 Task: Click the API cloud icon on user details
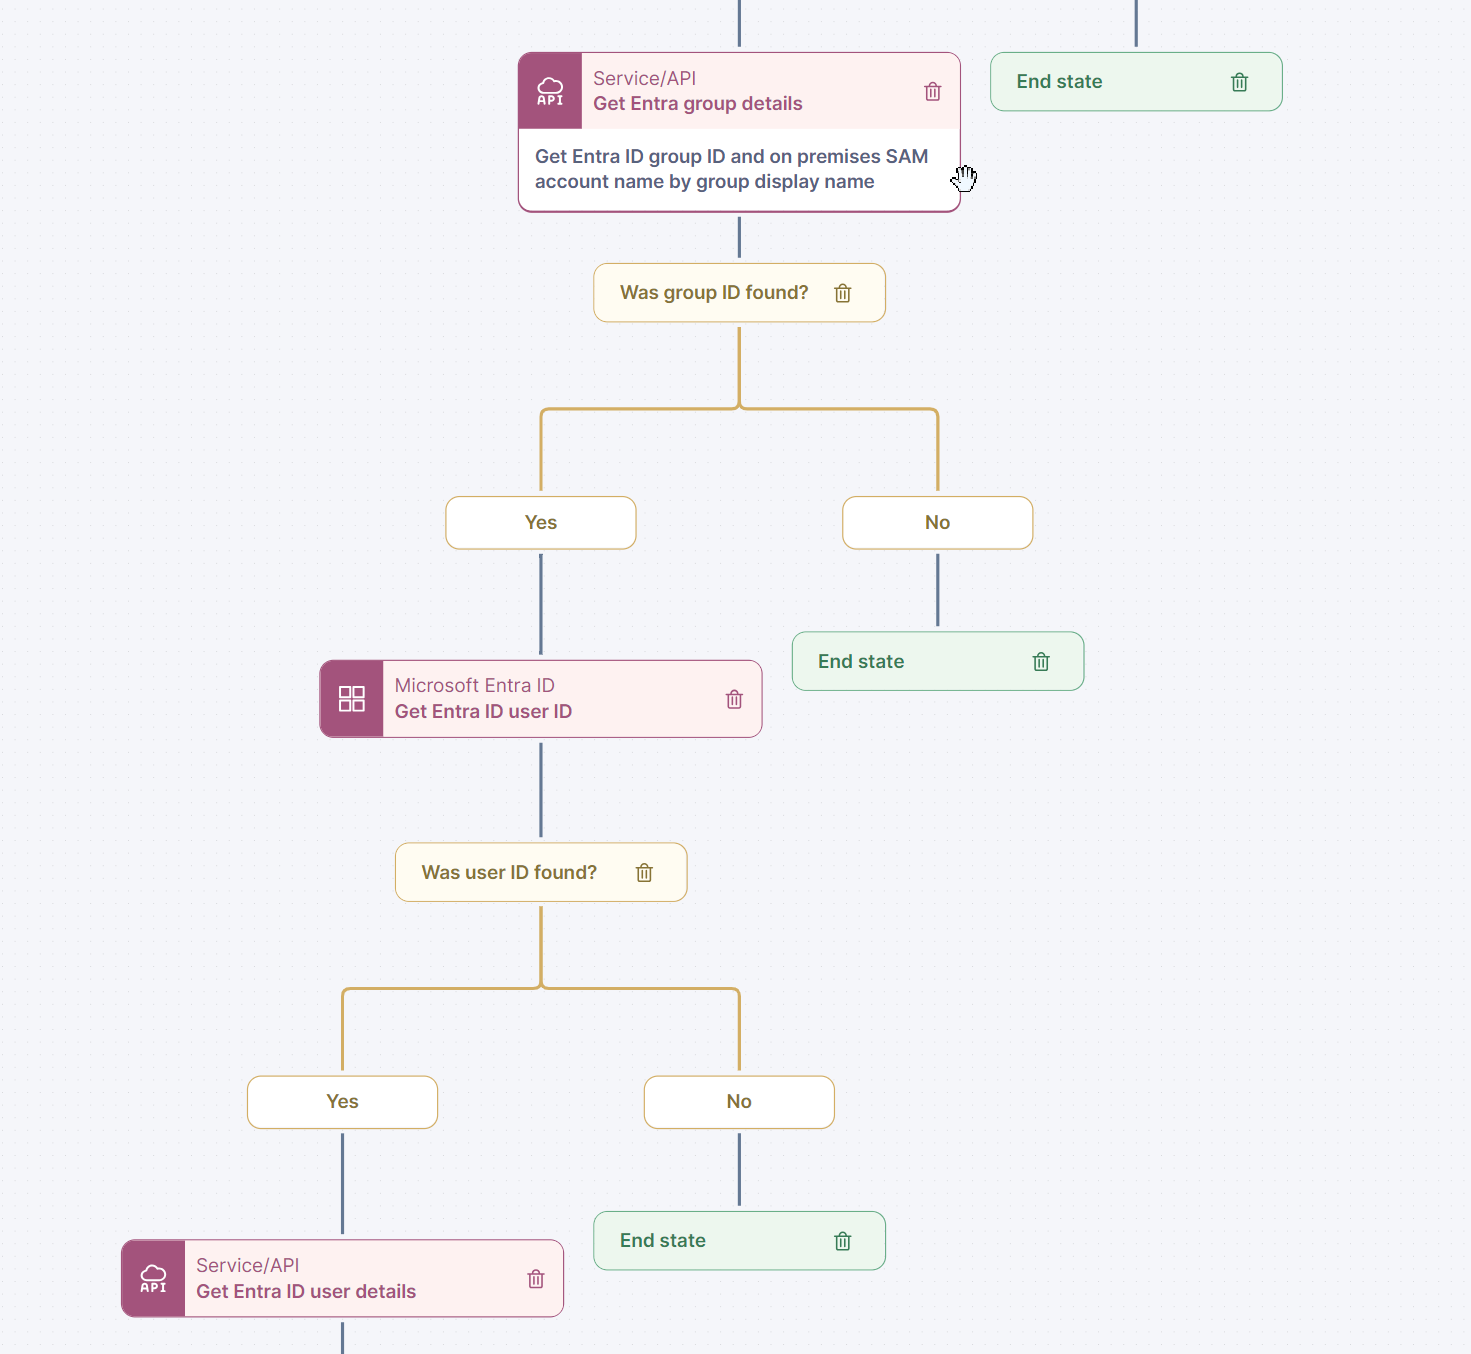[x=153, y=1278]
